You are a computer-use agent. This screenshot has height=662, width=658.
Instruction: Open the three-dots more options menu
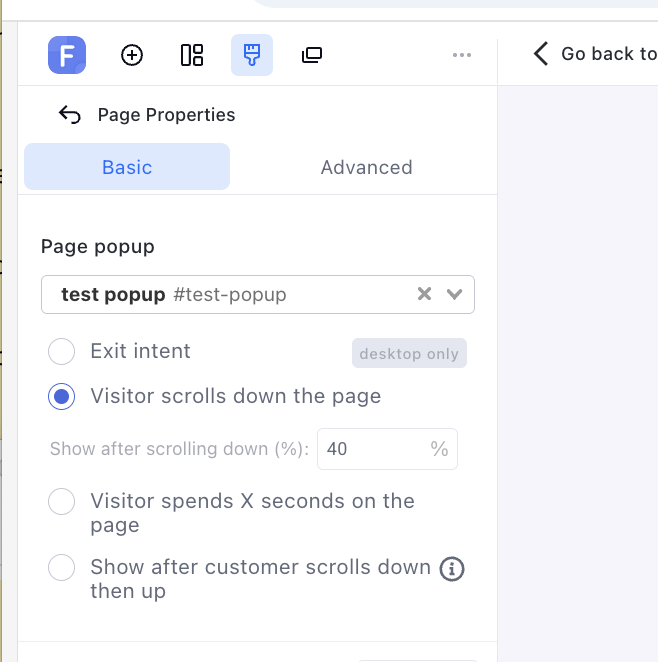click(462, 55)
